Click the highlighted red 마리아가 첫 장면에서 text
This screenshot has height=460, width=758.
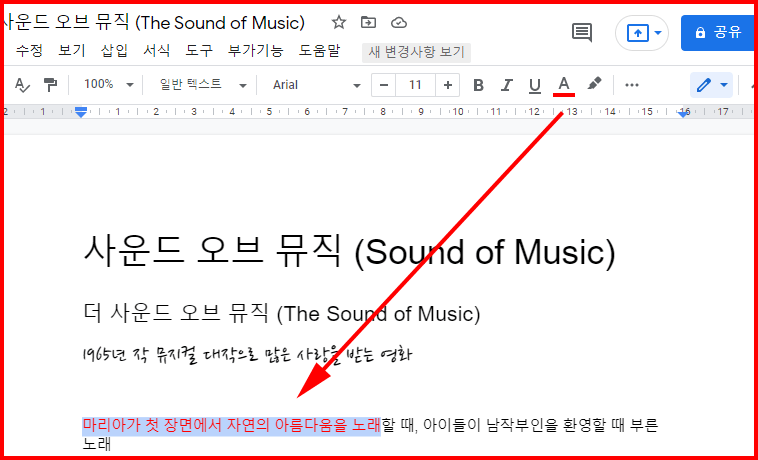coord(232,426)
